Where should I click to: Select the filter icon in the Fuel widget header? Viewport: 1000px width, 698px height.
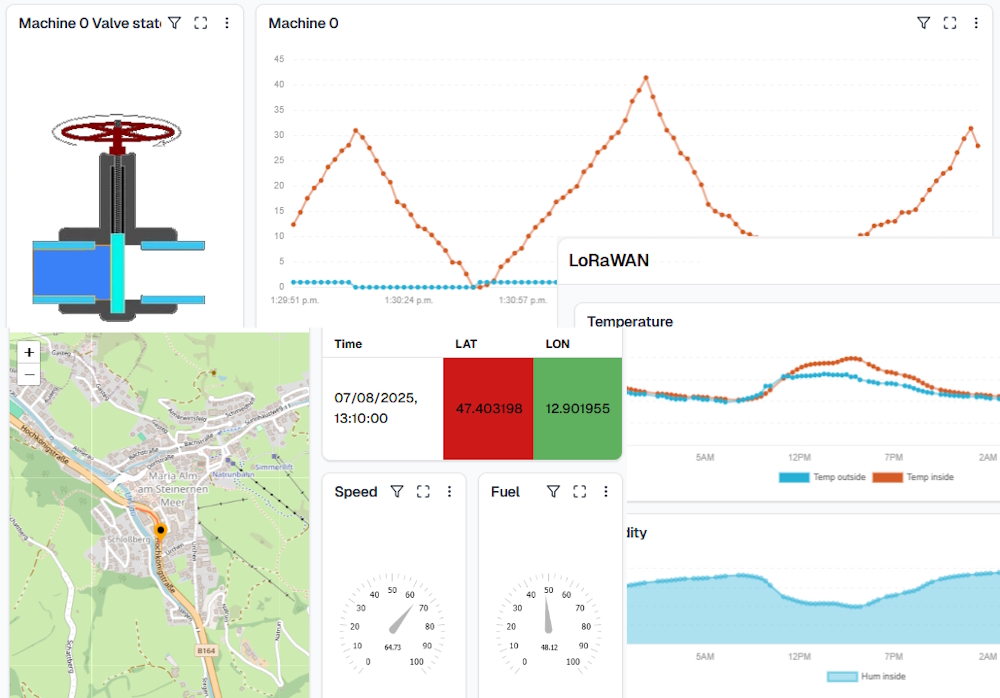(x=552, y=491)
